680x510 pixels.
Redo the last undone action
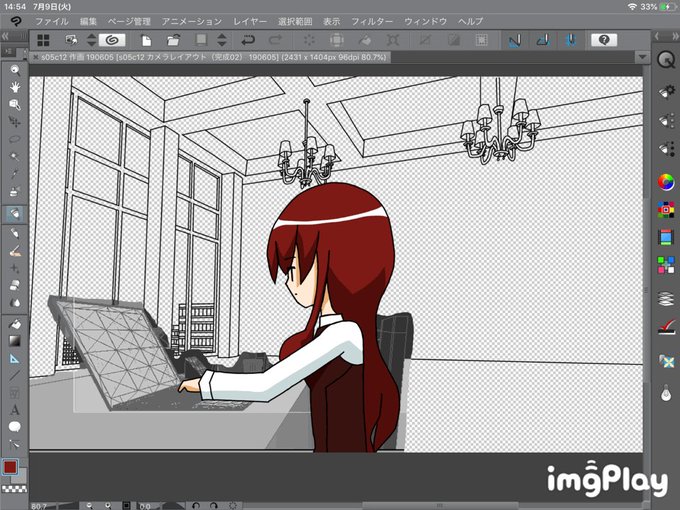pyautogui.click(x=275, y=40)
